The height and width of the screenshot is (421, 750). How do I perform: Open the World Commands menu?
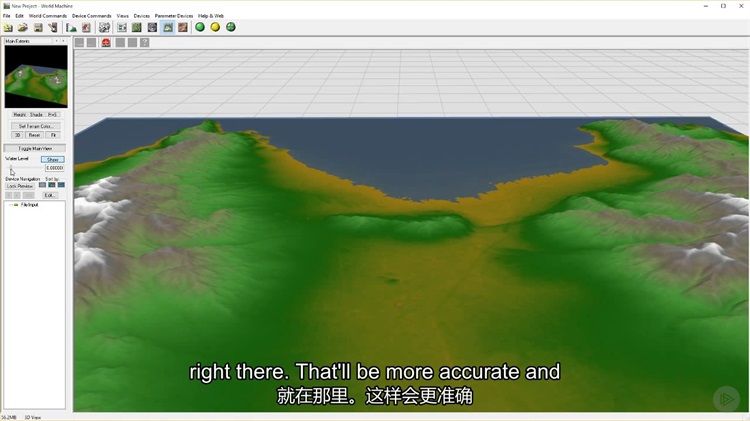(48, 16)
